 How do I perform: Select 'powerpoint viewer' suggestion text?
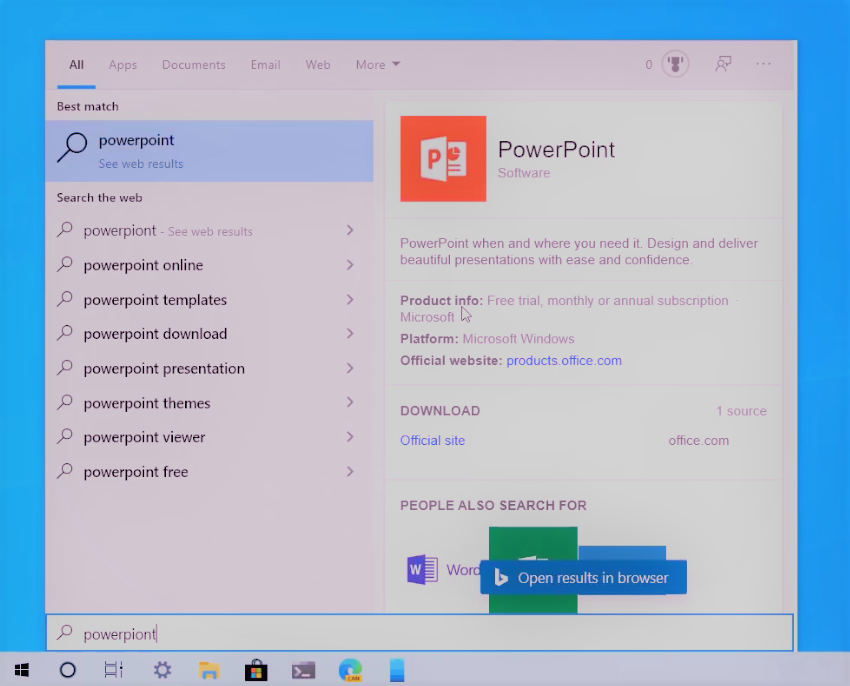[144, 437]
